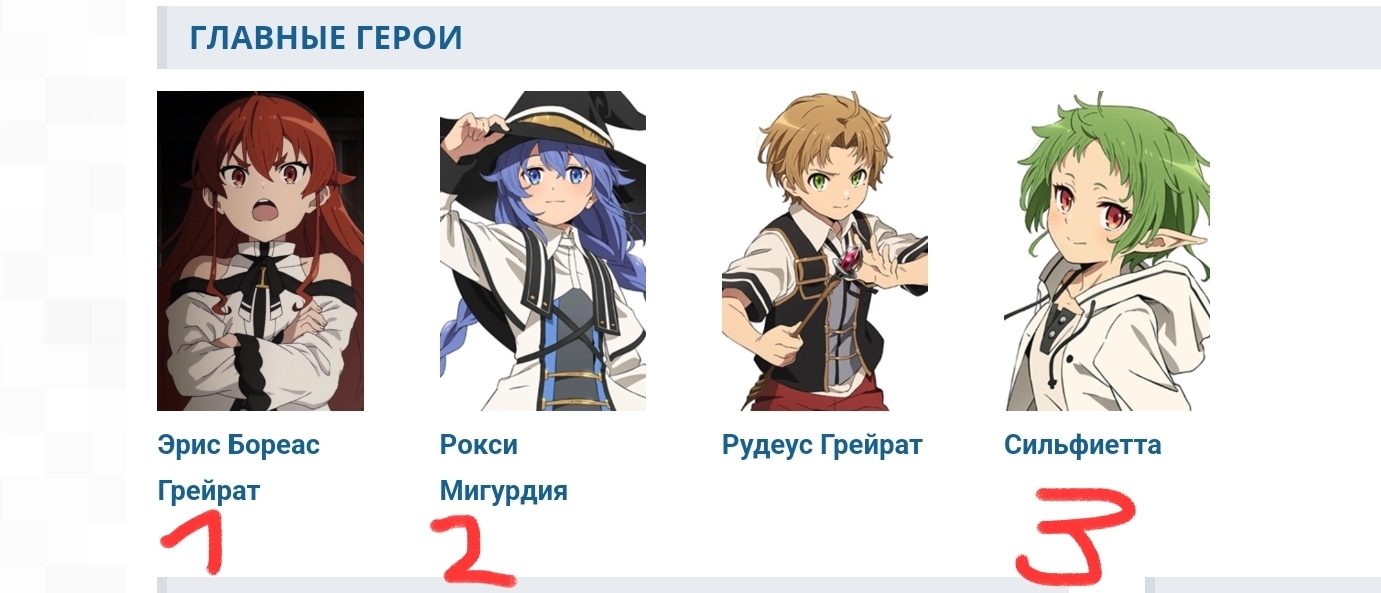Image resolution: width=1381 pixels, height=593 pixels.
Task: Click the word Мигурдия under Рокси
Action: (504, 491)
